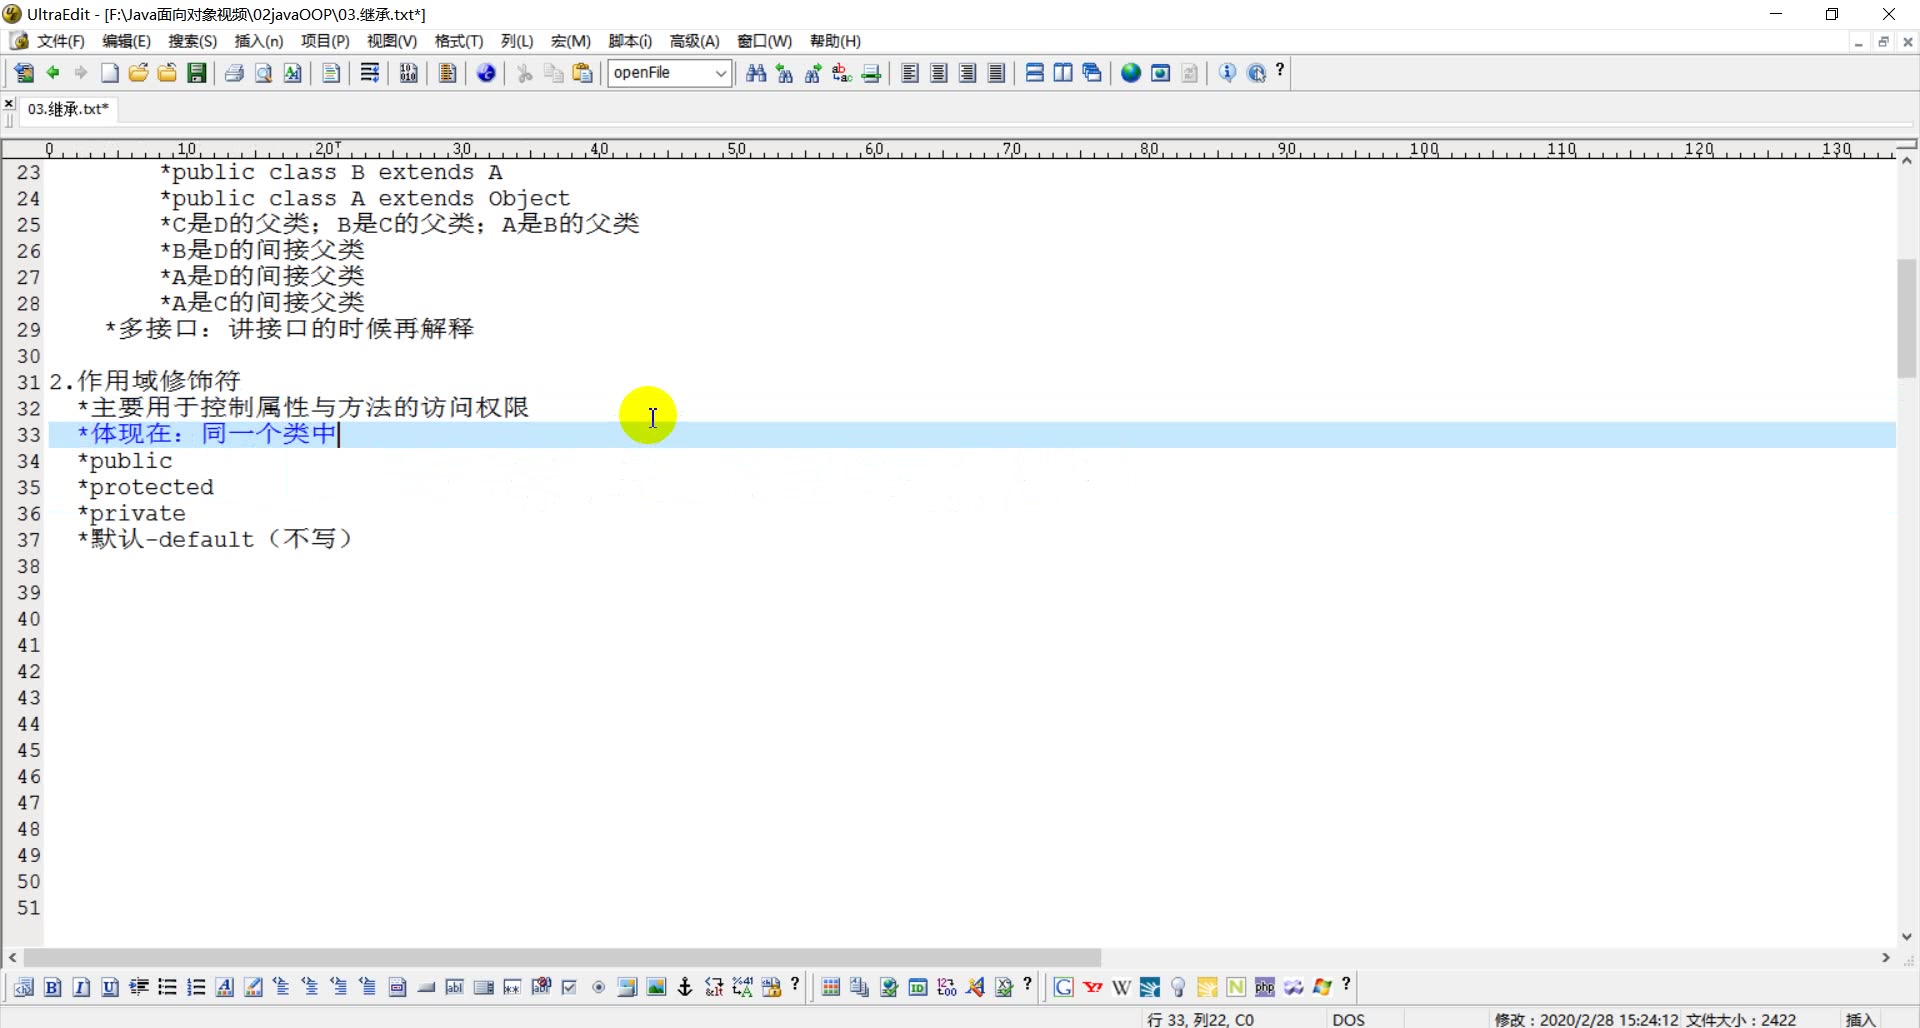Open the 高级(A) menu
Viewport: 1920px width, 1028px height.
coord(695,41)
